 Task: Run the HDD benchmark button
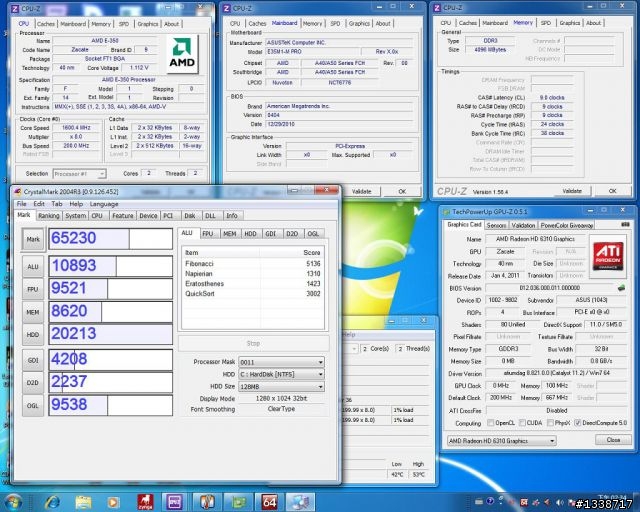pos(33,334)
